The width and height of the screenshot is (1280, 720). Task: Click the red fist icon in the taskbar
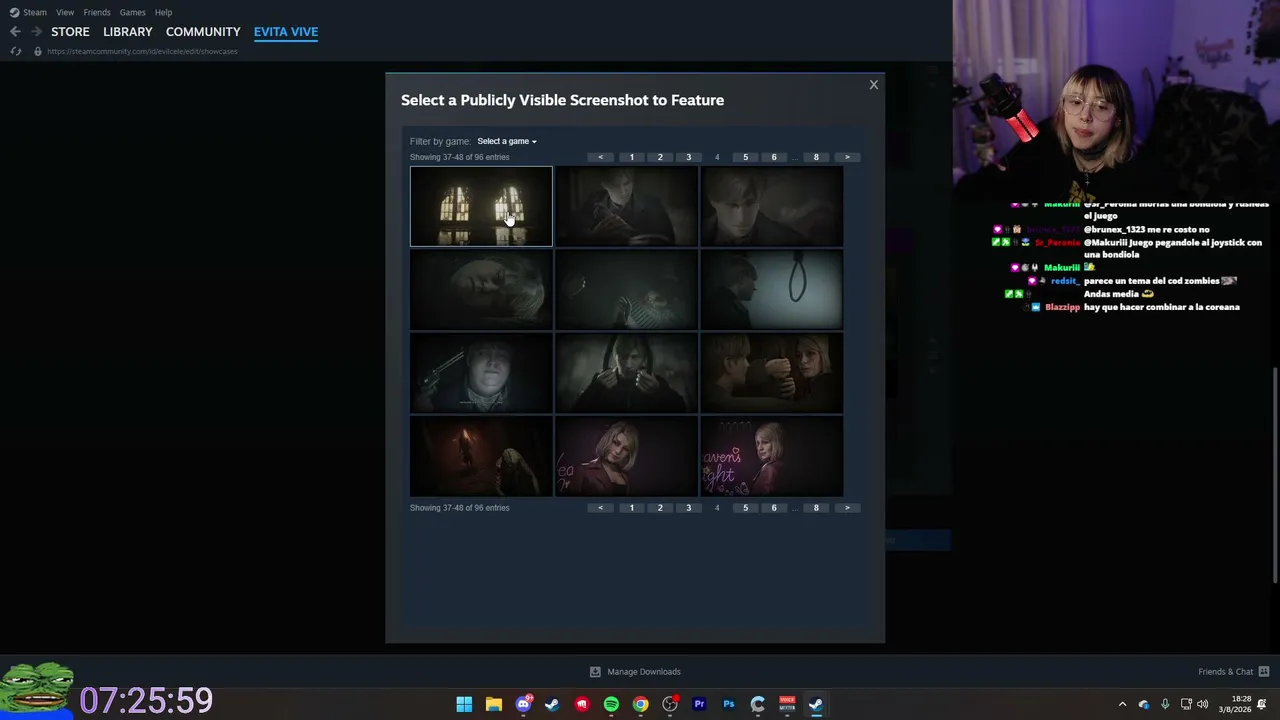[582, 704]
